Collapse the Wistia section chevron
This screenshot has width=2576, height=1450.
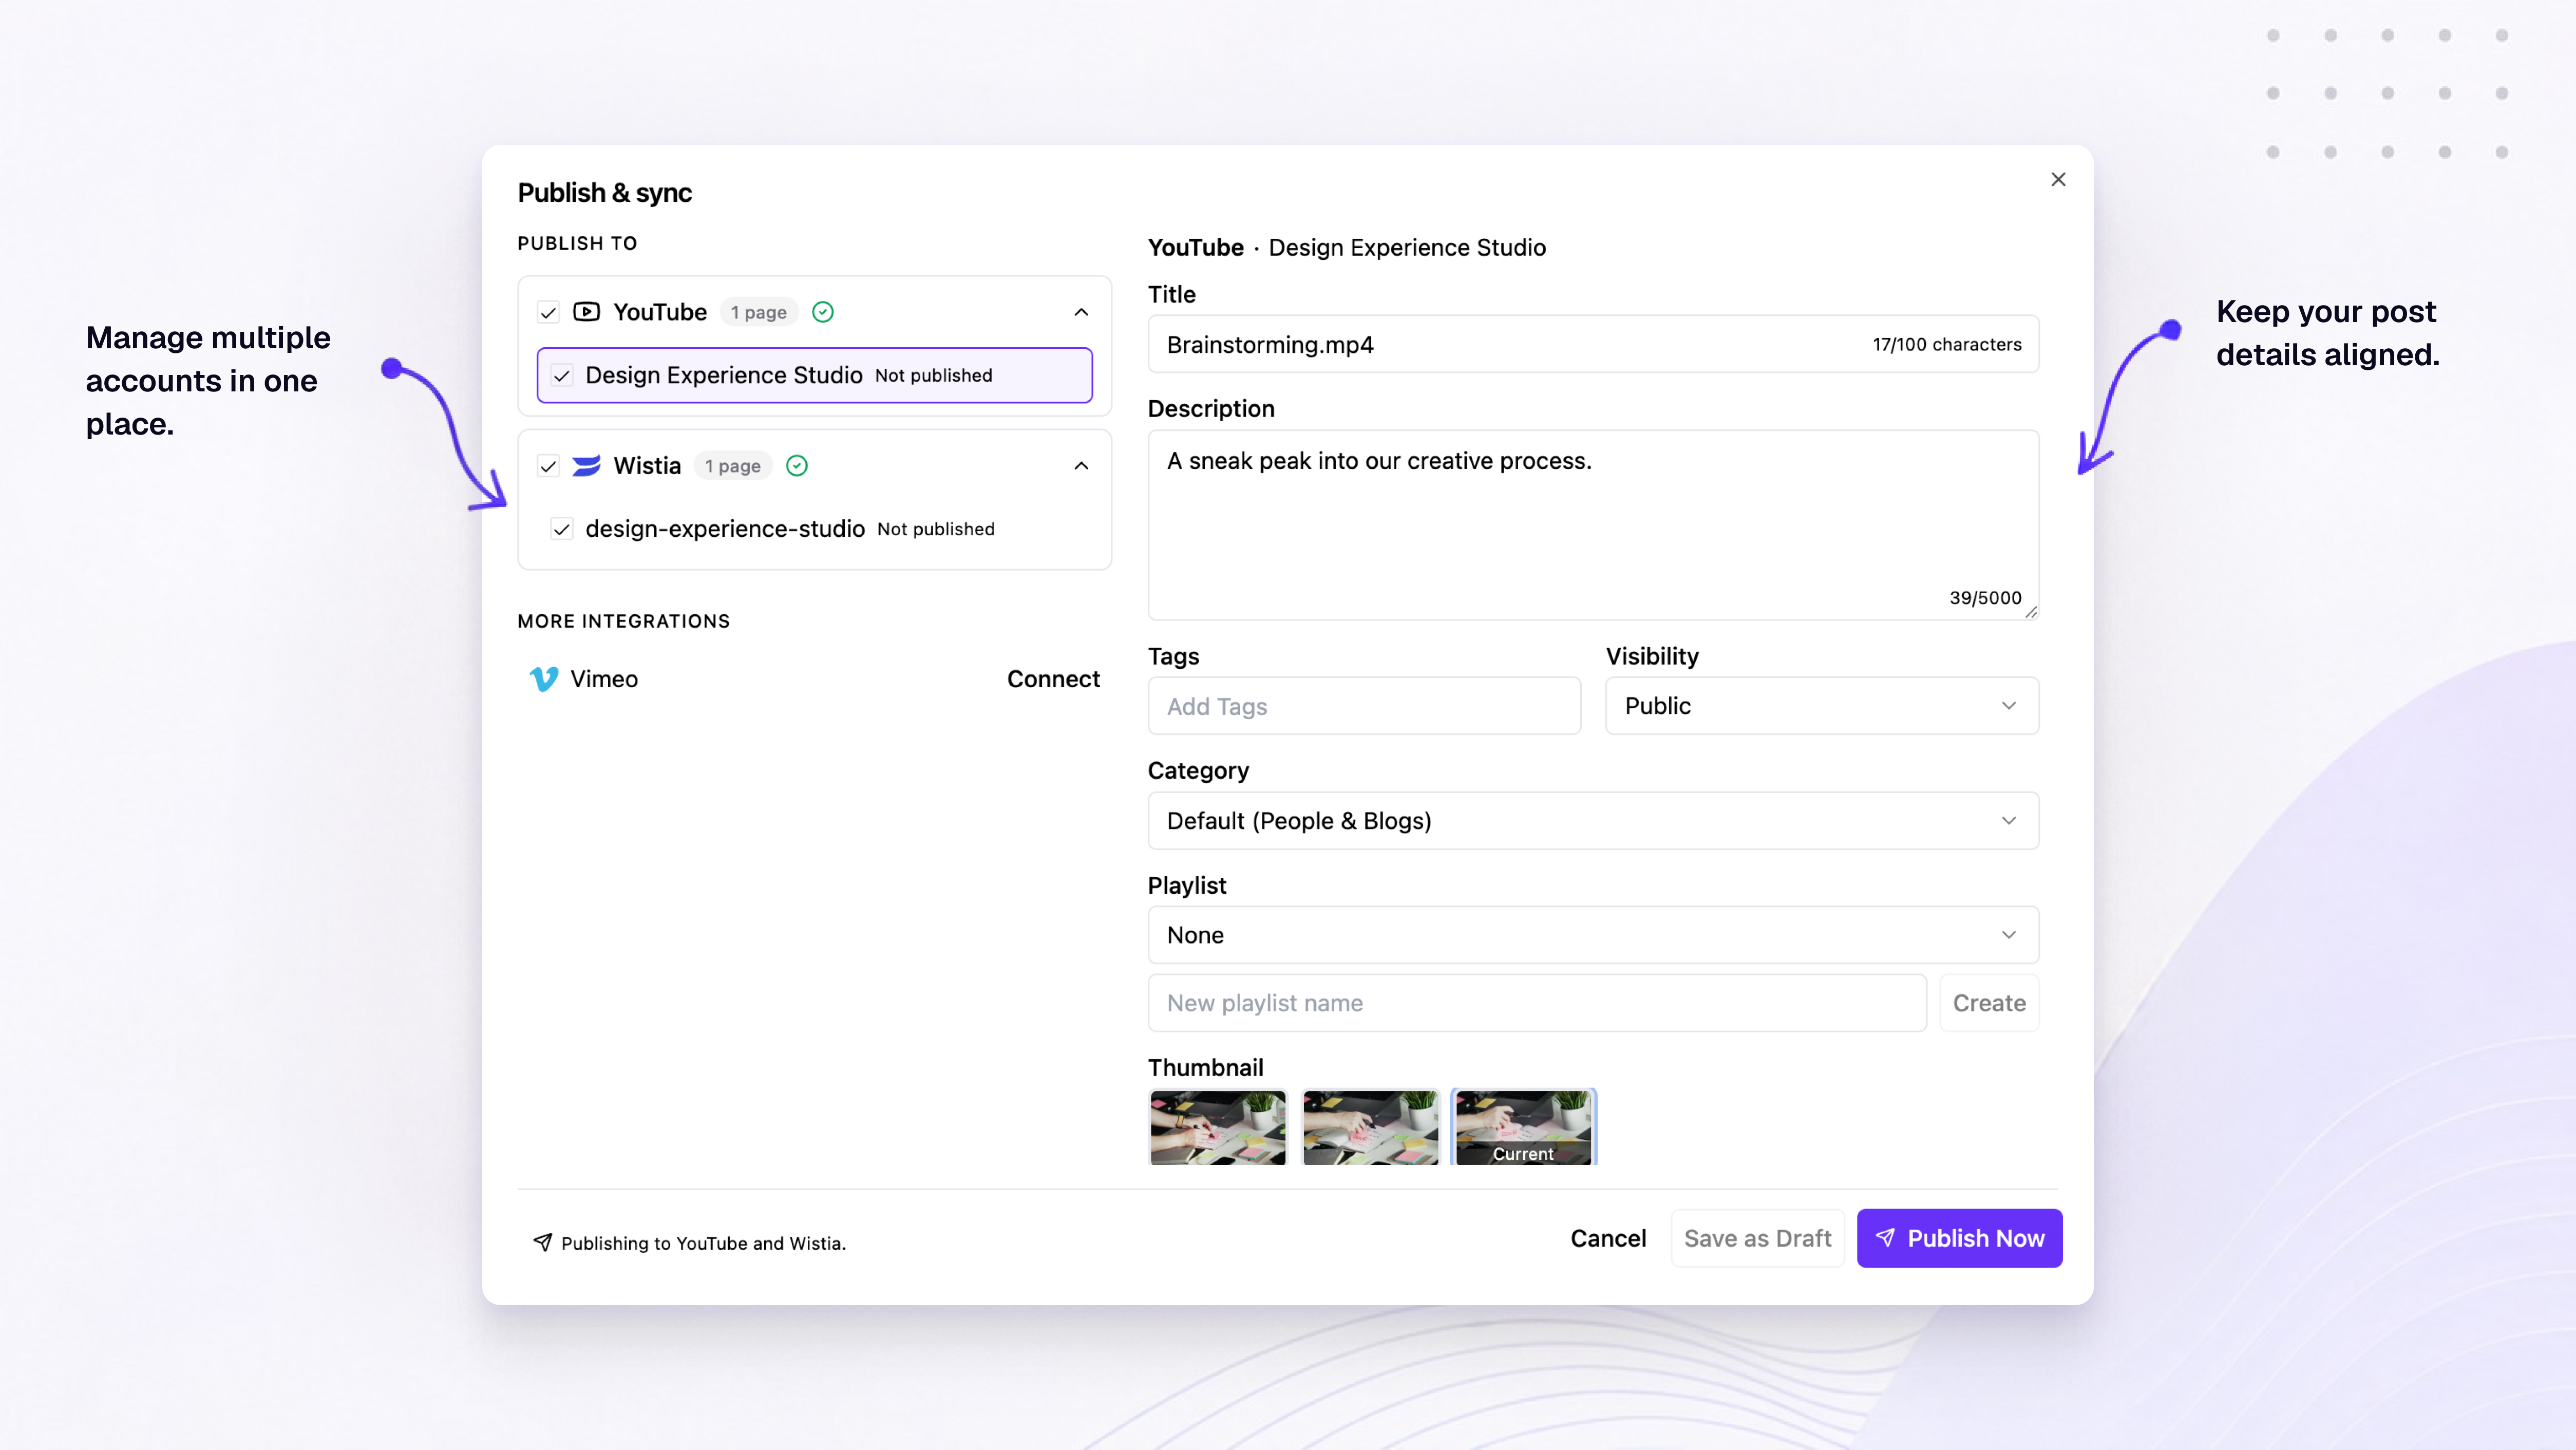pyautogui.click(x=1081, y=466)
